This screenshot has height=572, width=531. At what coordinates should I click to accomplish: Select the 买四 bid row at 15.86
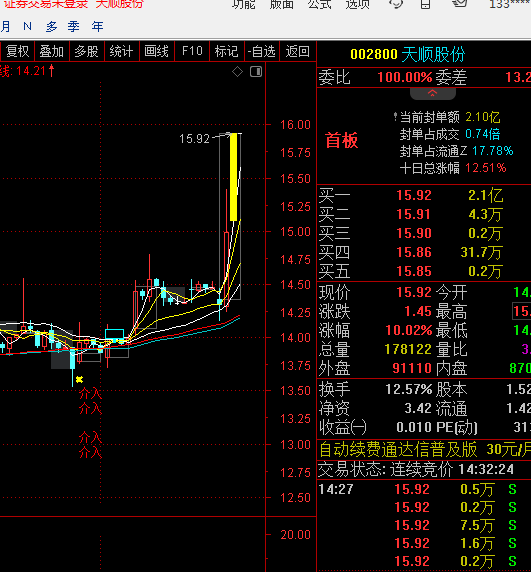click(424, 252)
